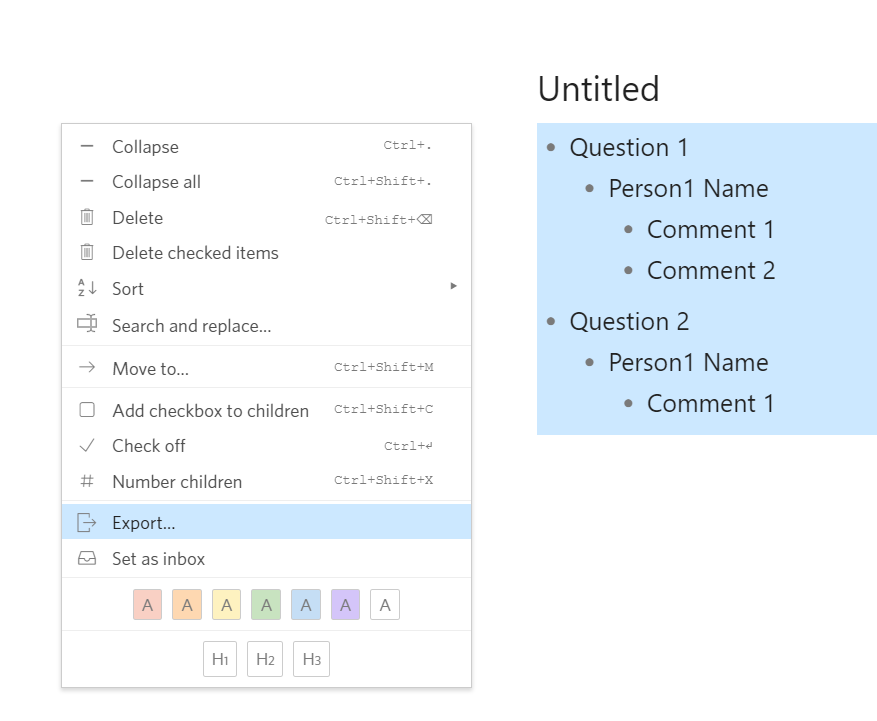877x721 pixels.
Task: Click the Collapse minus icon
Action: 87,146
